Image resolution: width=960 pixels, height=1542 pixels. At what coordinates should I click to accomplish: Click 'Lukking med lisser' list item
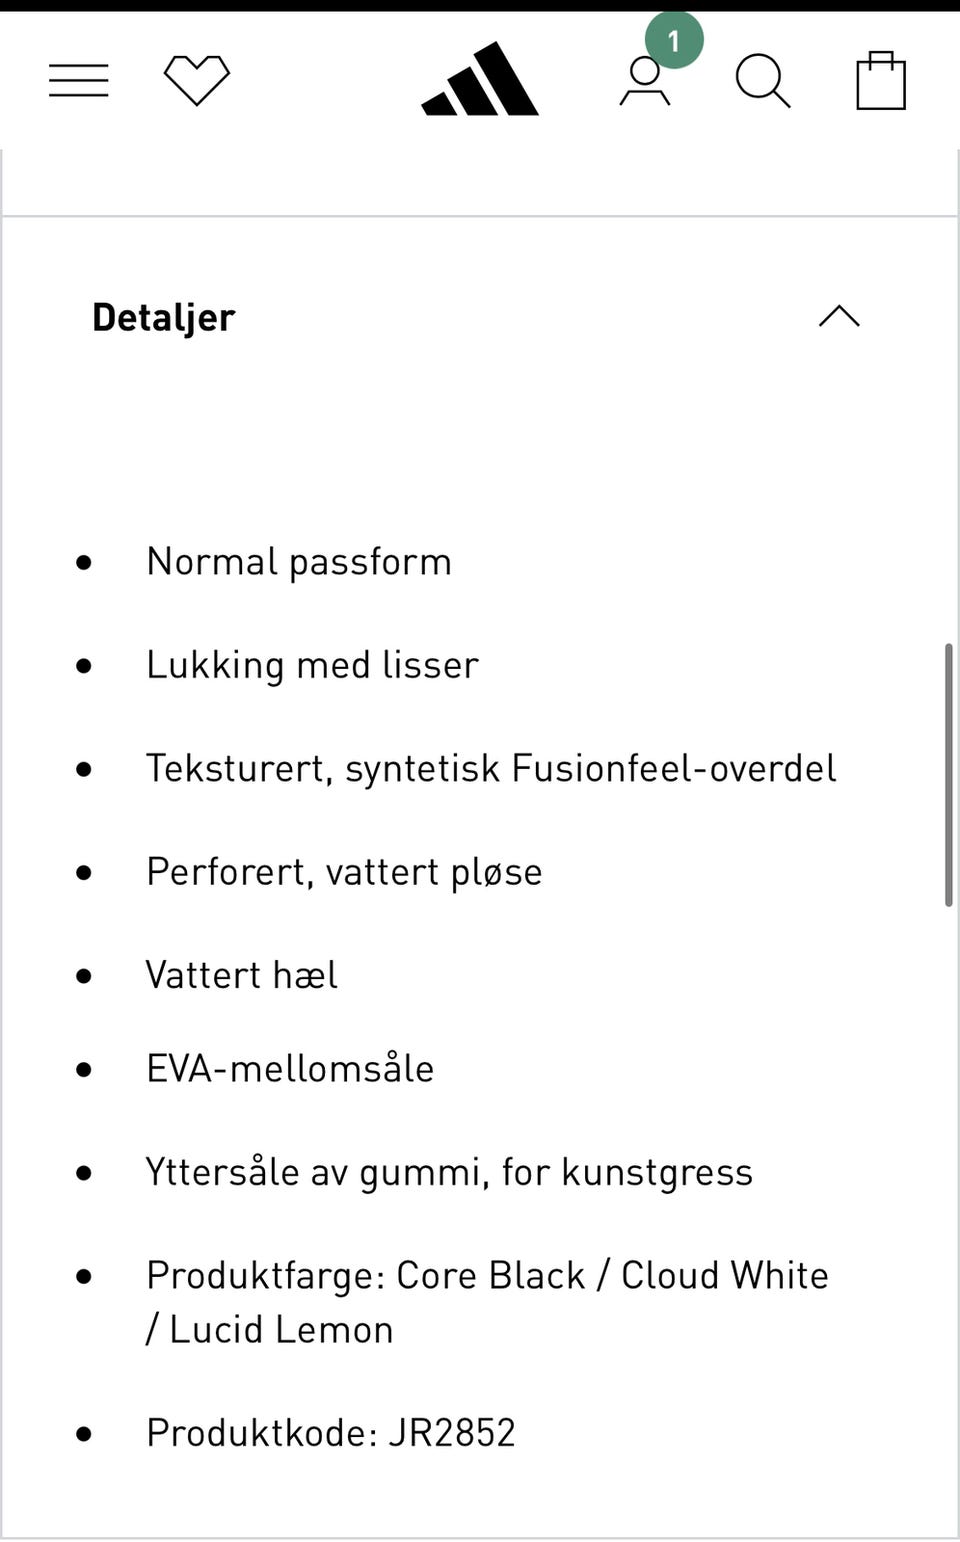pyautogui.click(x=312, y=665)
